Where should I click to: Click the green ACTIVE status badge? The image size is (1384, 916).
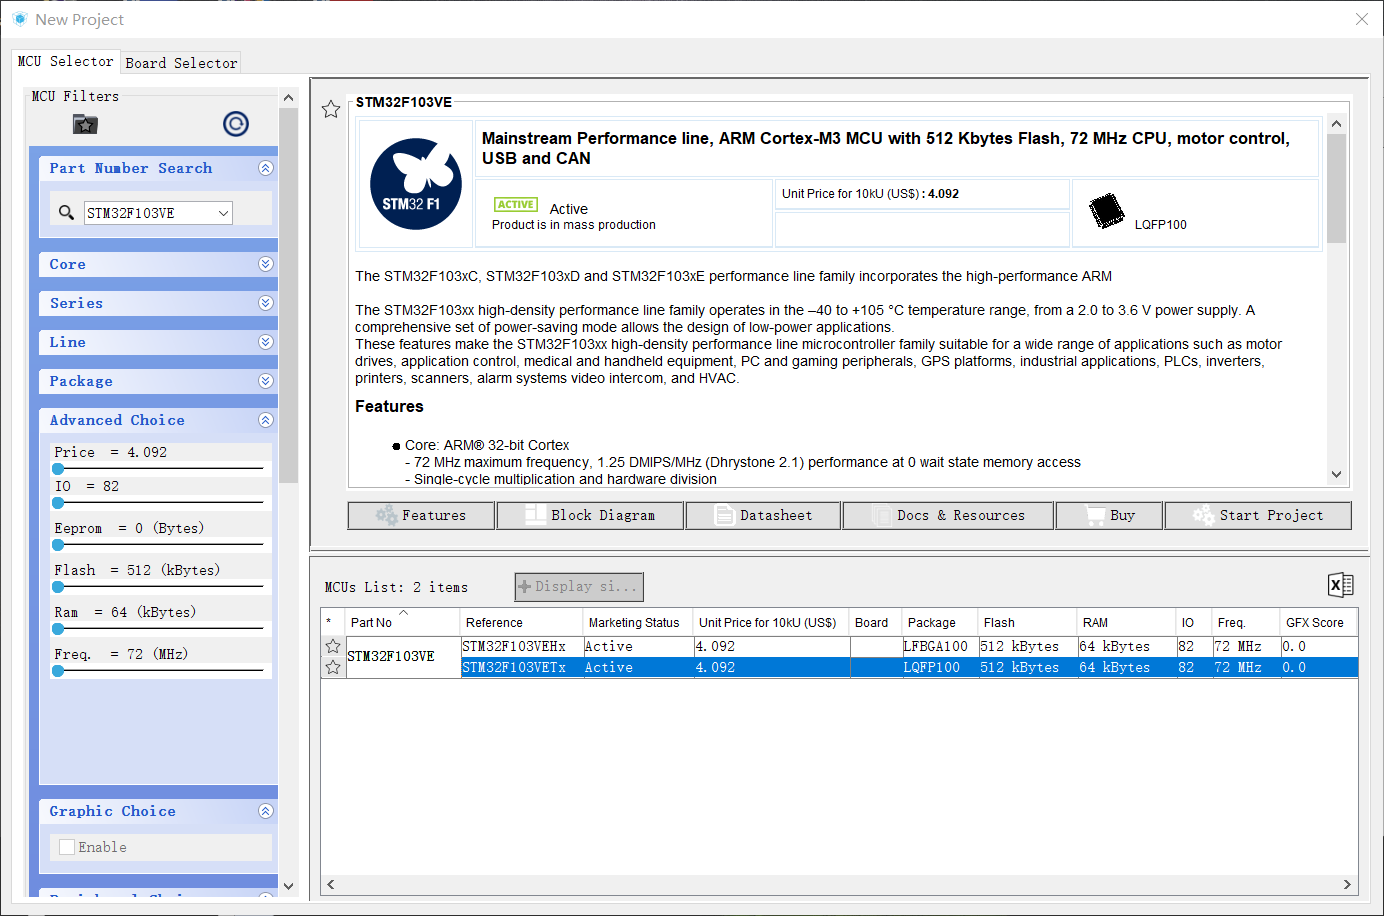516,204
